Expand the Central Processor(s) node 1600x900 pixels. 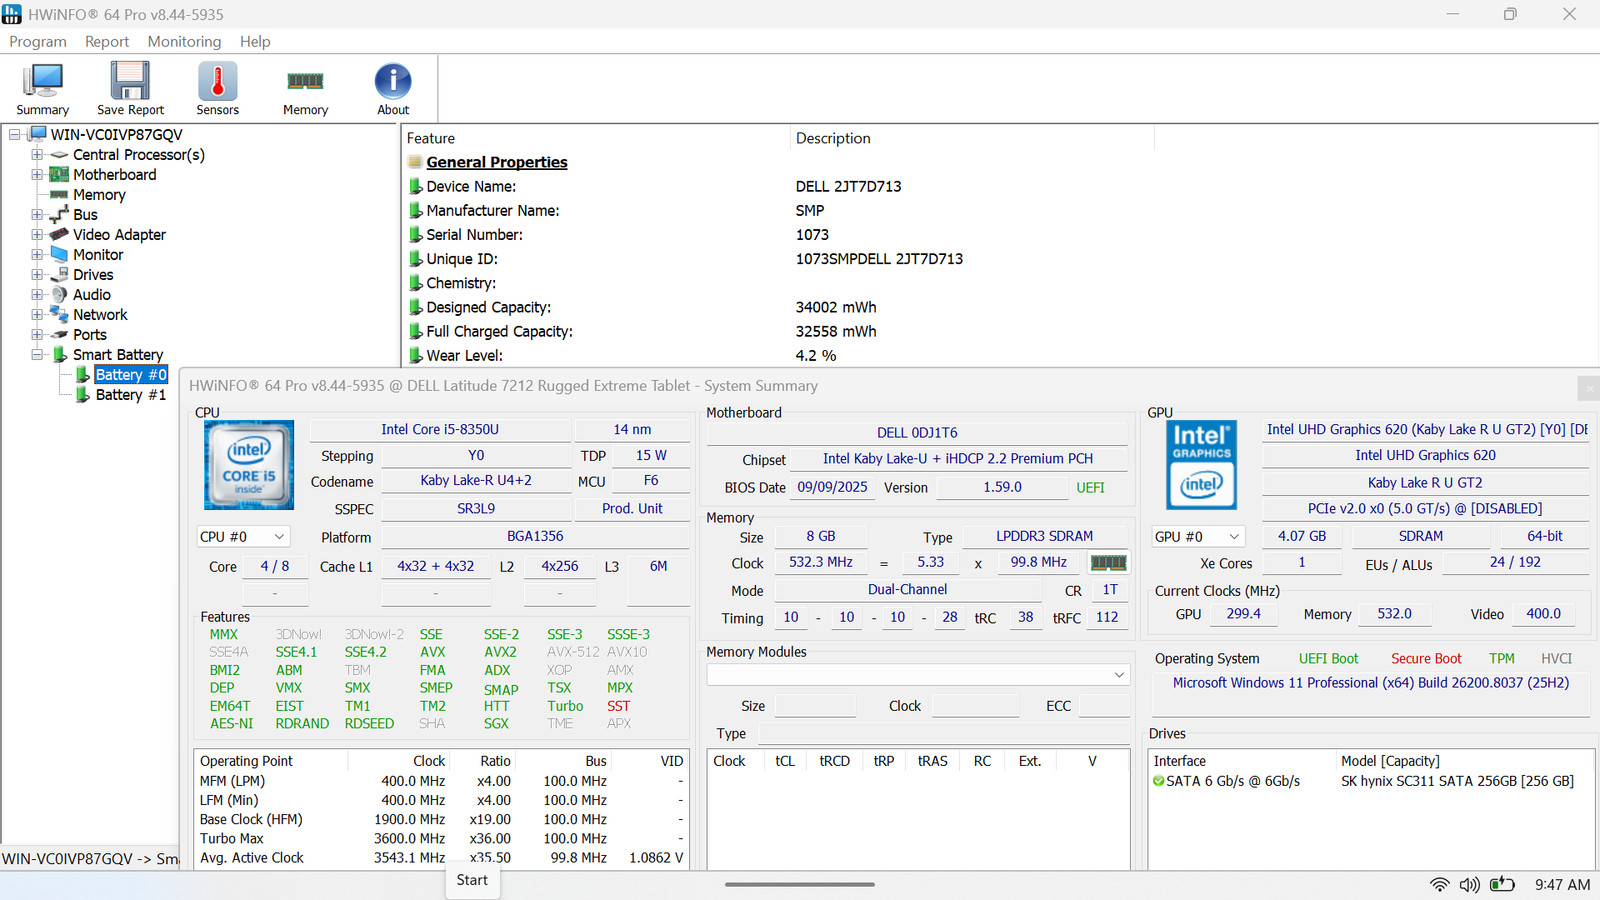click(x=37, y=154)
